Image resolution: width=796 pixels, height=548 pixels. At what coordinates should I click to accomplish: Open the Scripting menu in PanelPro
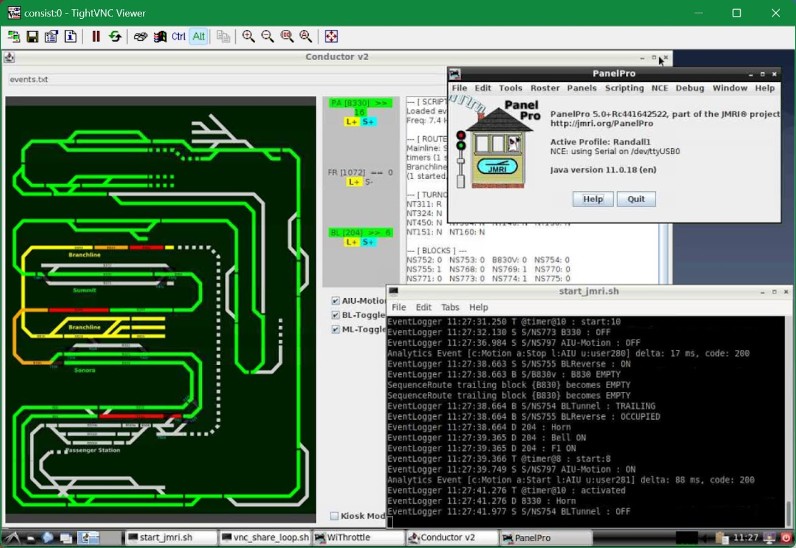624,88
